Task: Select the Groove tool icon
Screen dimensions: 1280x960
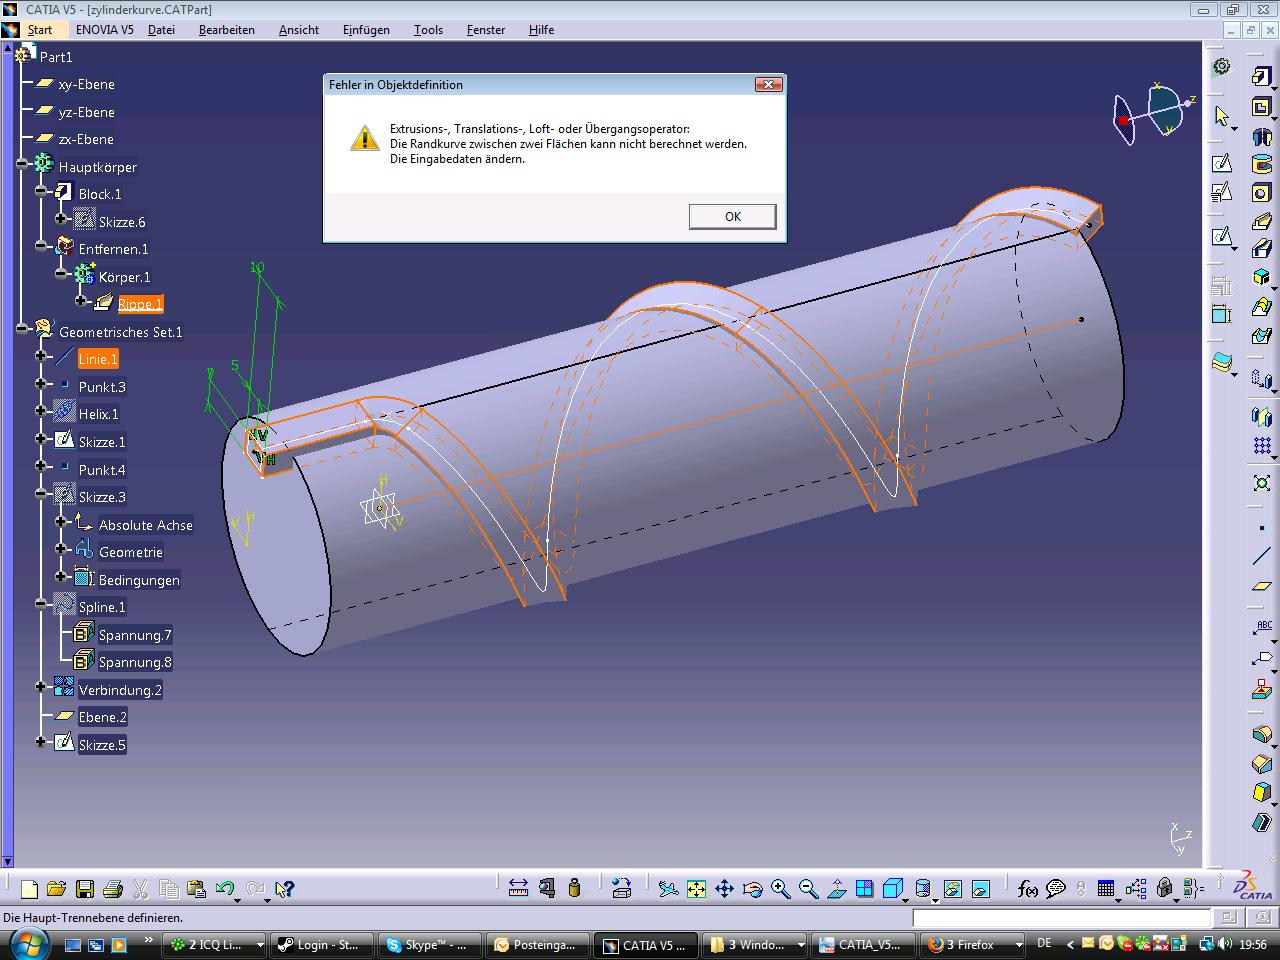Action: pyautogui.click(x=1261, y=164)
